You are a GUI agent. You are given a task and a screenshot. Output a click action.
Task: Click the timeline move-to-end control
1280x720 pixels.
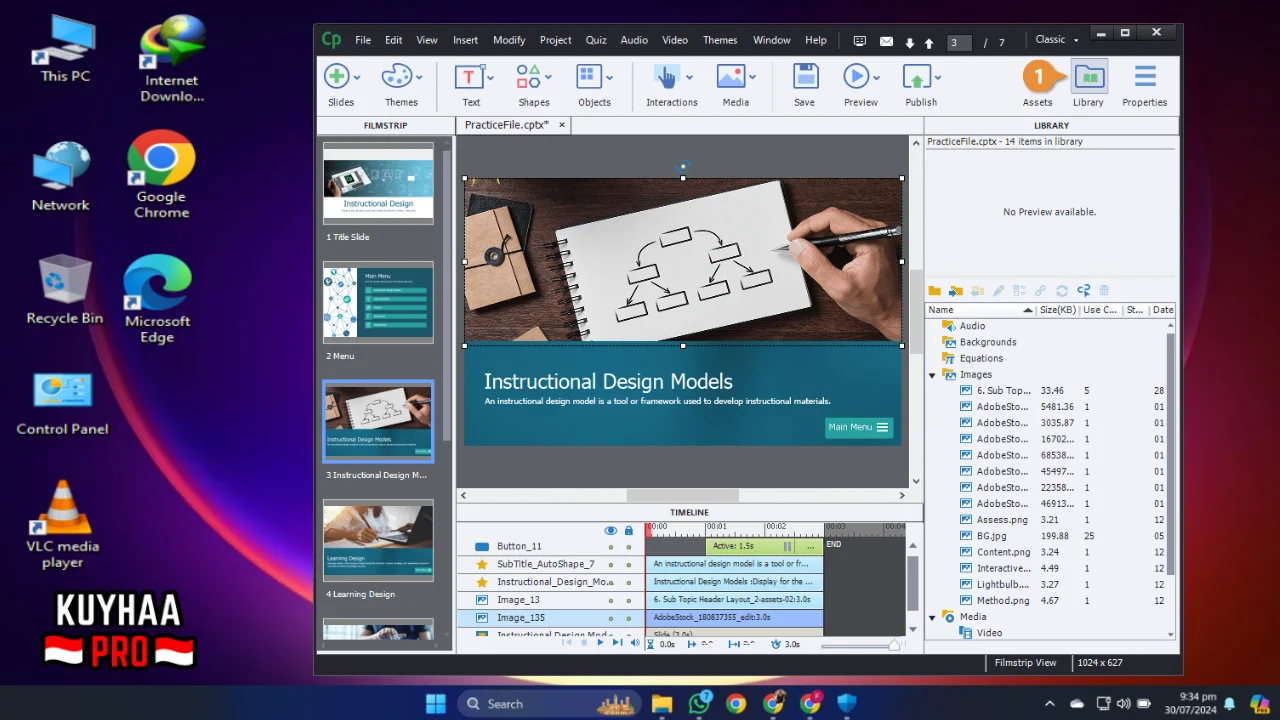(x=617, y=643)
